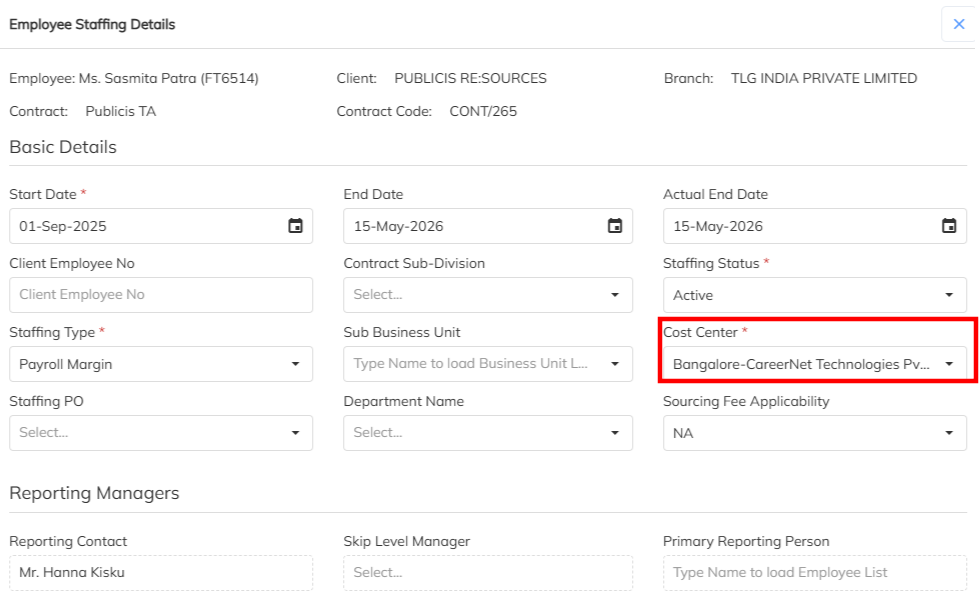Open calendar picker for Actual End Date
The image size is (979, 598).
pyautogui.click(x=949, y=226)
